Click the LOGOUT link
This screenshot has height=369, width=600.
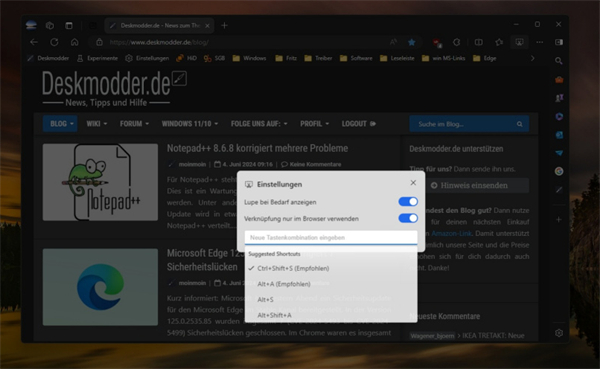click(359, 124)
